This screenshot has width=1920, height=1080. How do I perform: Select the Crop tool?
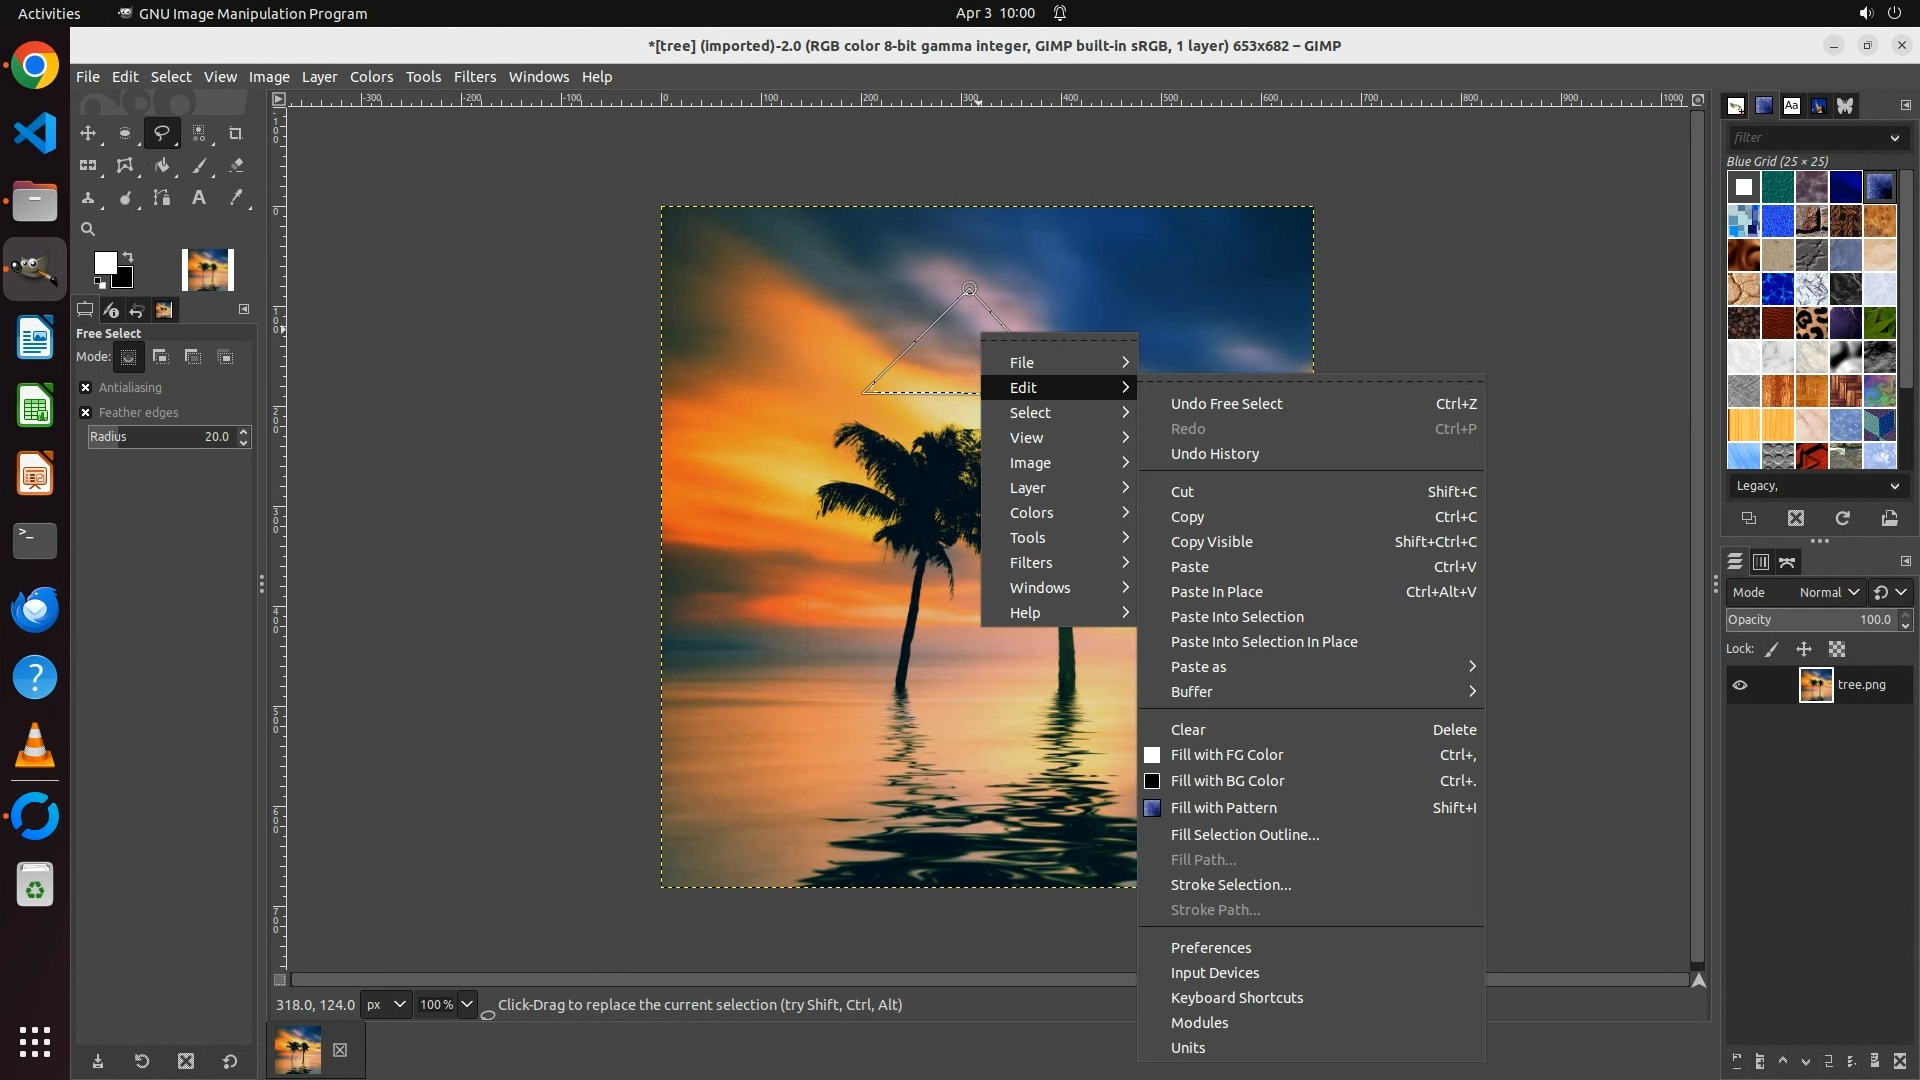click(x=236, y=133)
